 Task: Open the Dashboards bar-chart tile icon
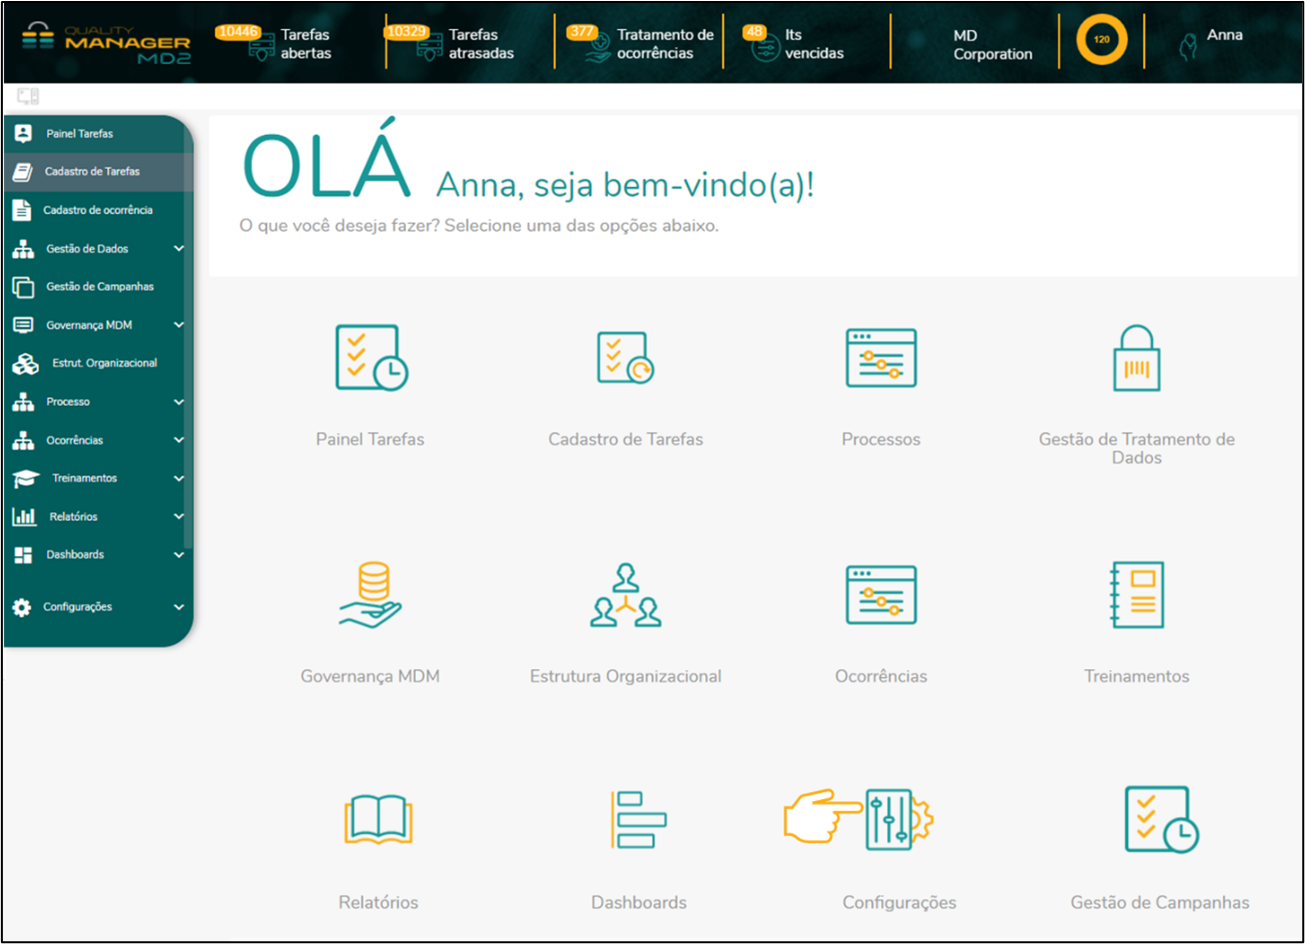pyautogui.click(x=638, y=820)
